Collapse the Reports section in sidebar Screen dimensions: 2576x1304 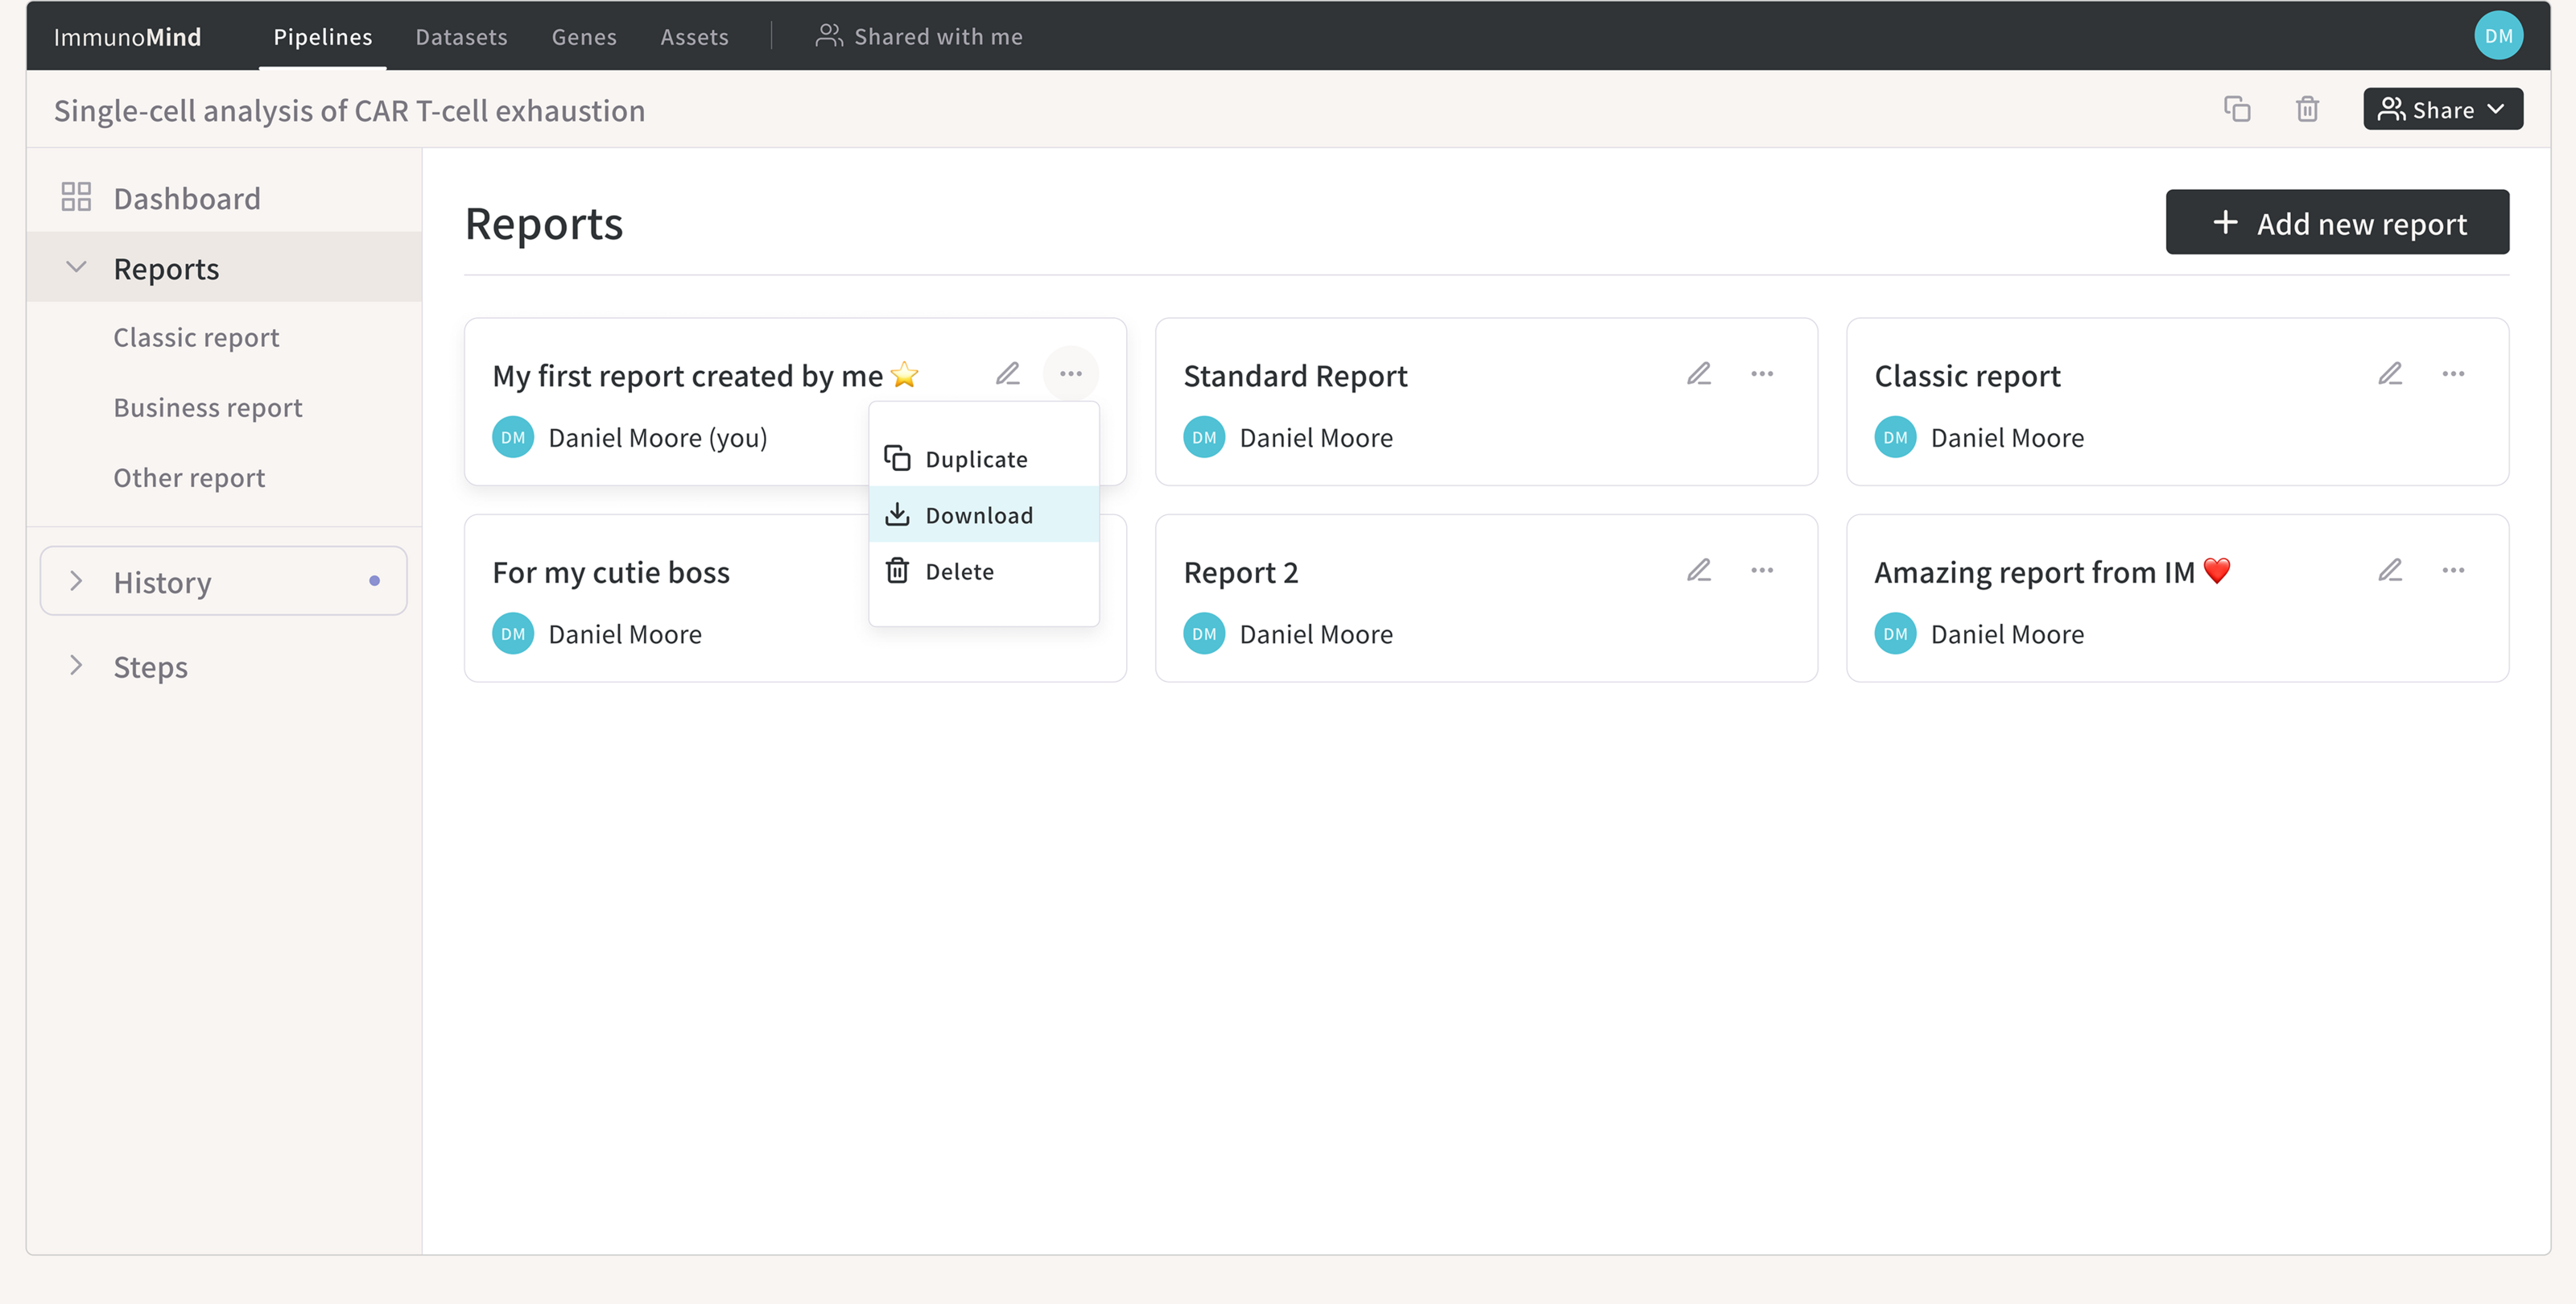[76, 267]
